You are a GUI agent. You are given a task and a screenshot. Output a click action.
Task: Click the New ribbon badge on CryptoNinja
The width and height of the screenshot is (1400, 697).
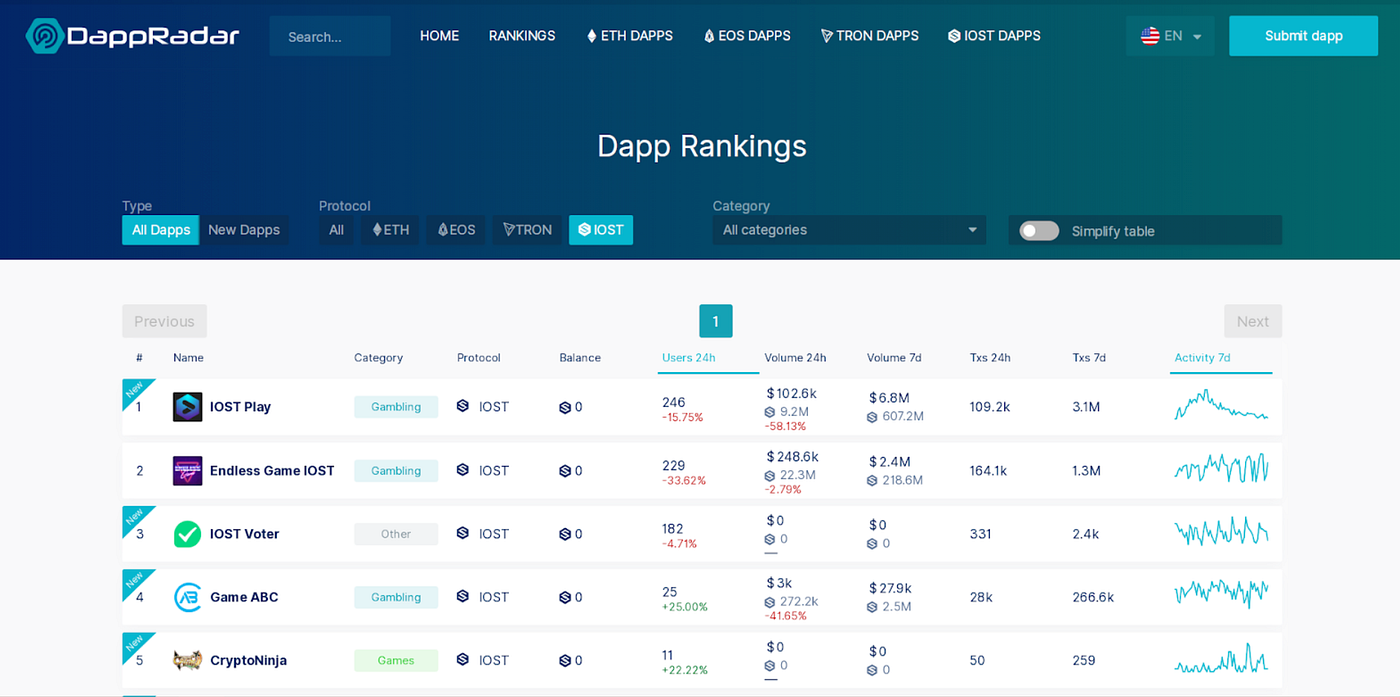pos(134,643)
